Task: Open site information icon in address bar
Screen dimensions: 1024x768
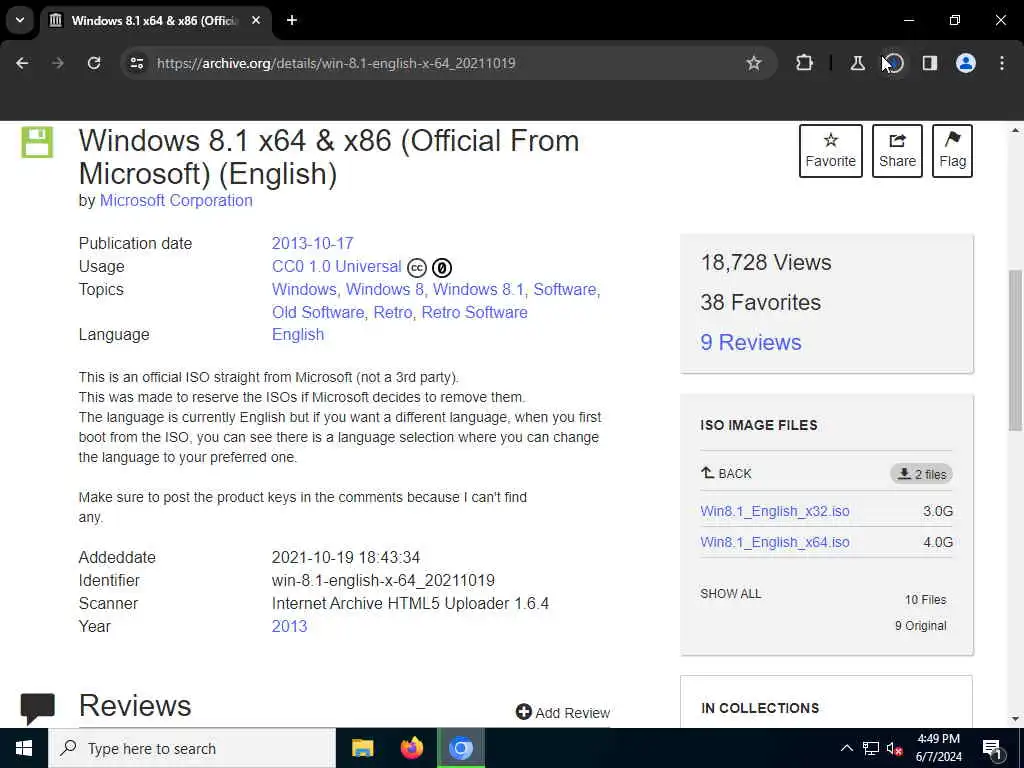Action: coord(136,63)
